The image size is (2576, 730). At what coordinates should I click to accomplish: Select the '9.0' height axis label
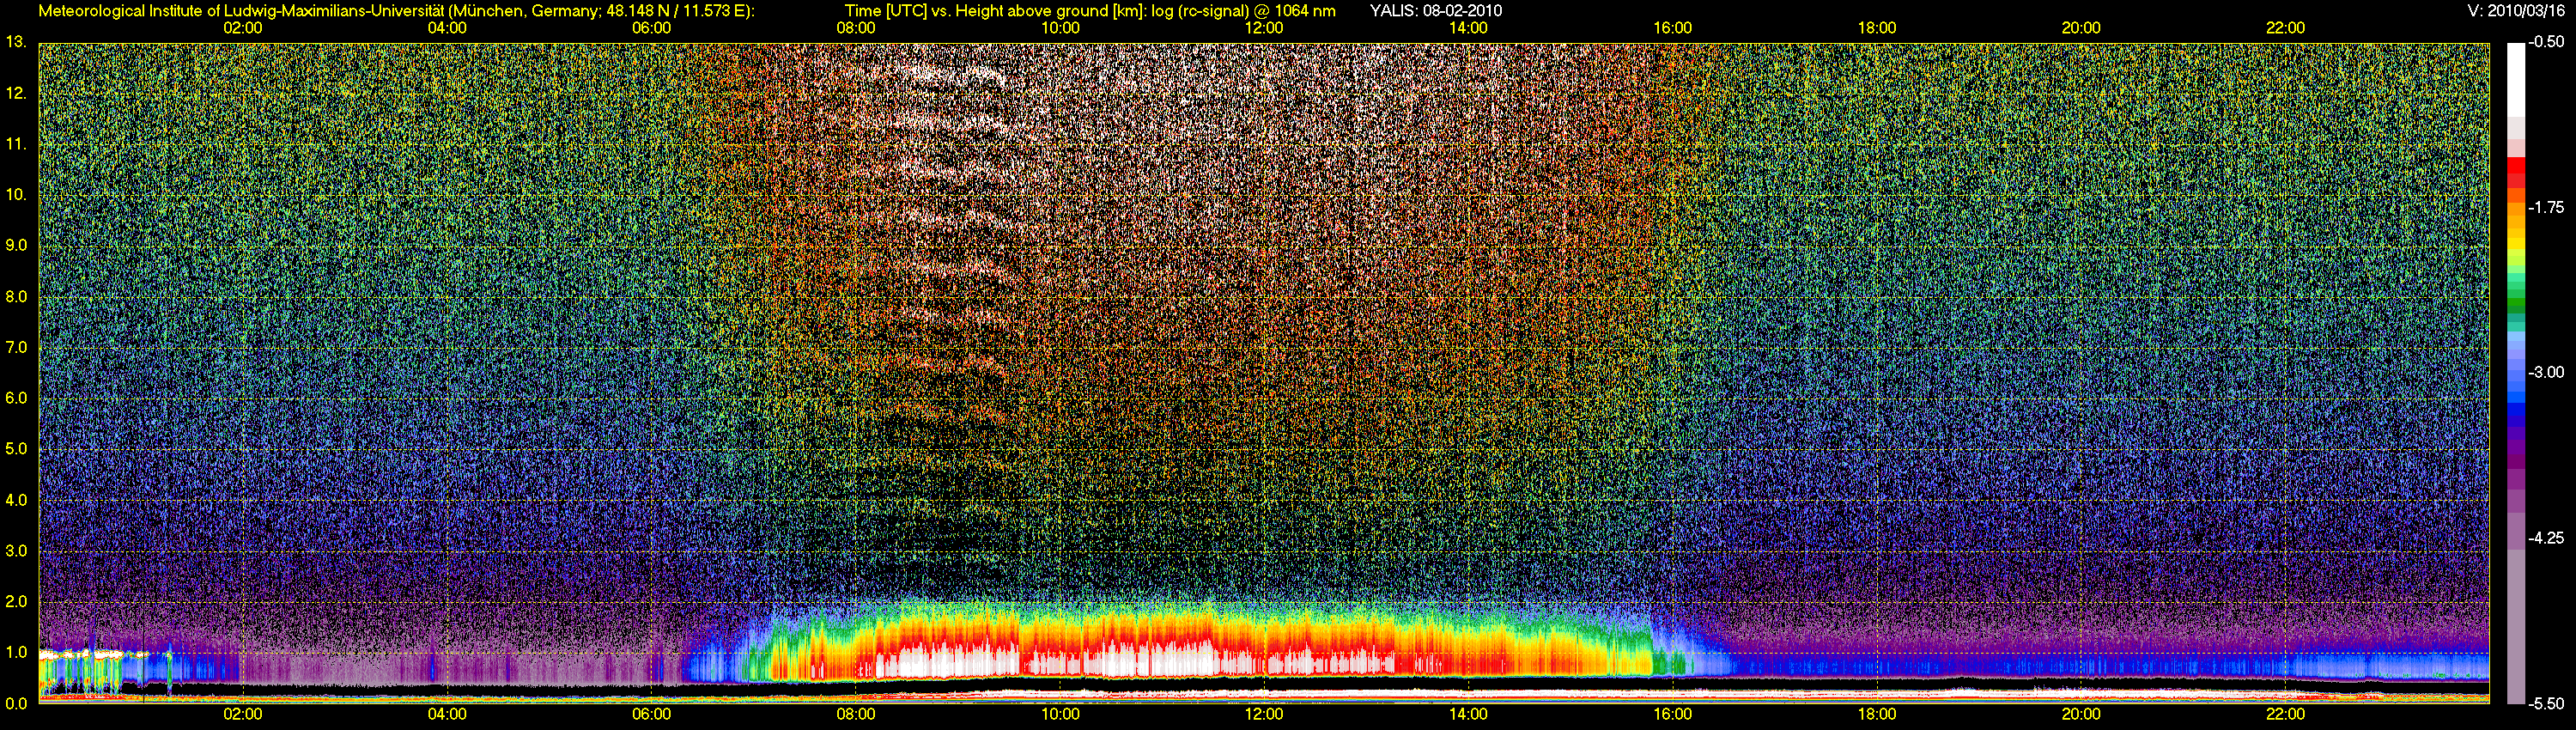(15, 245)
